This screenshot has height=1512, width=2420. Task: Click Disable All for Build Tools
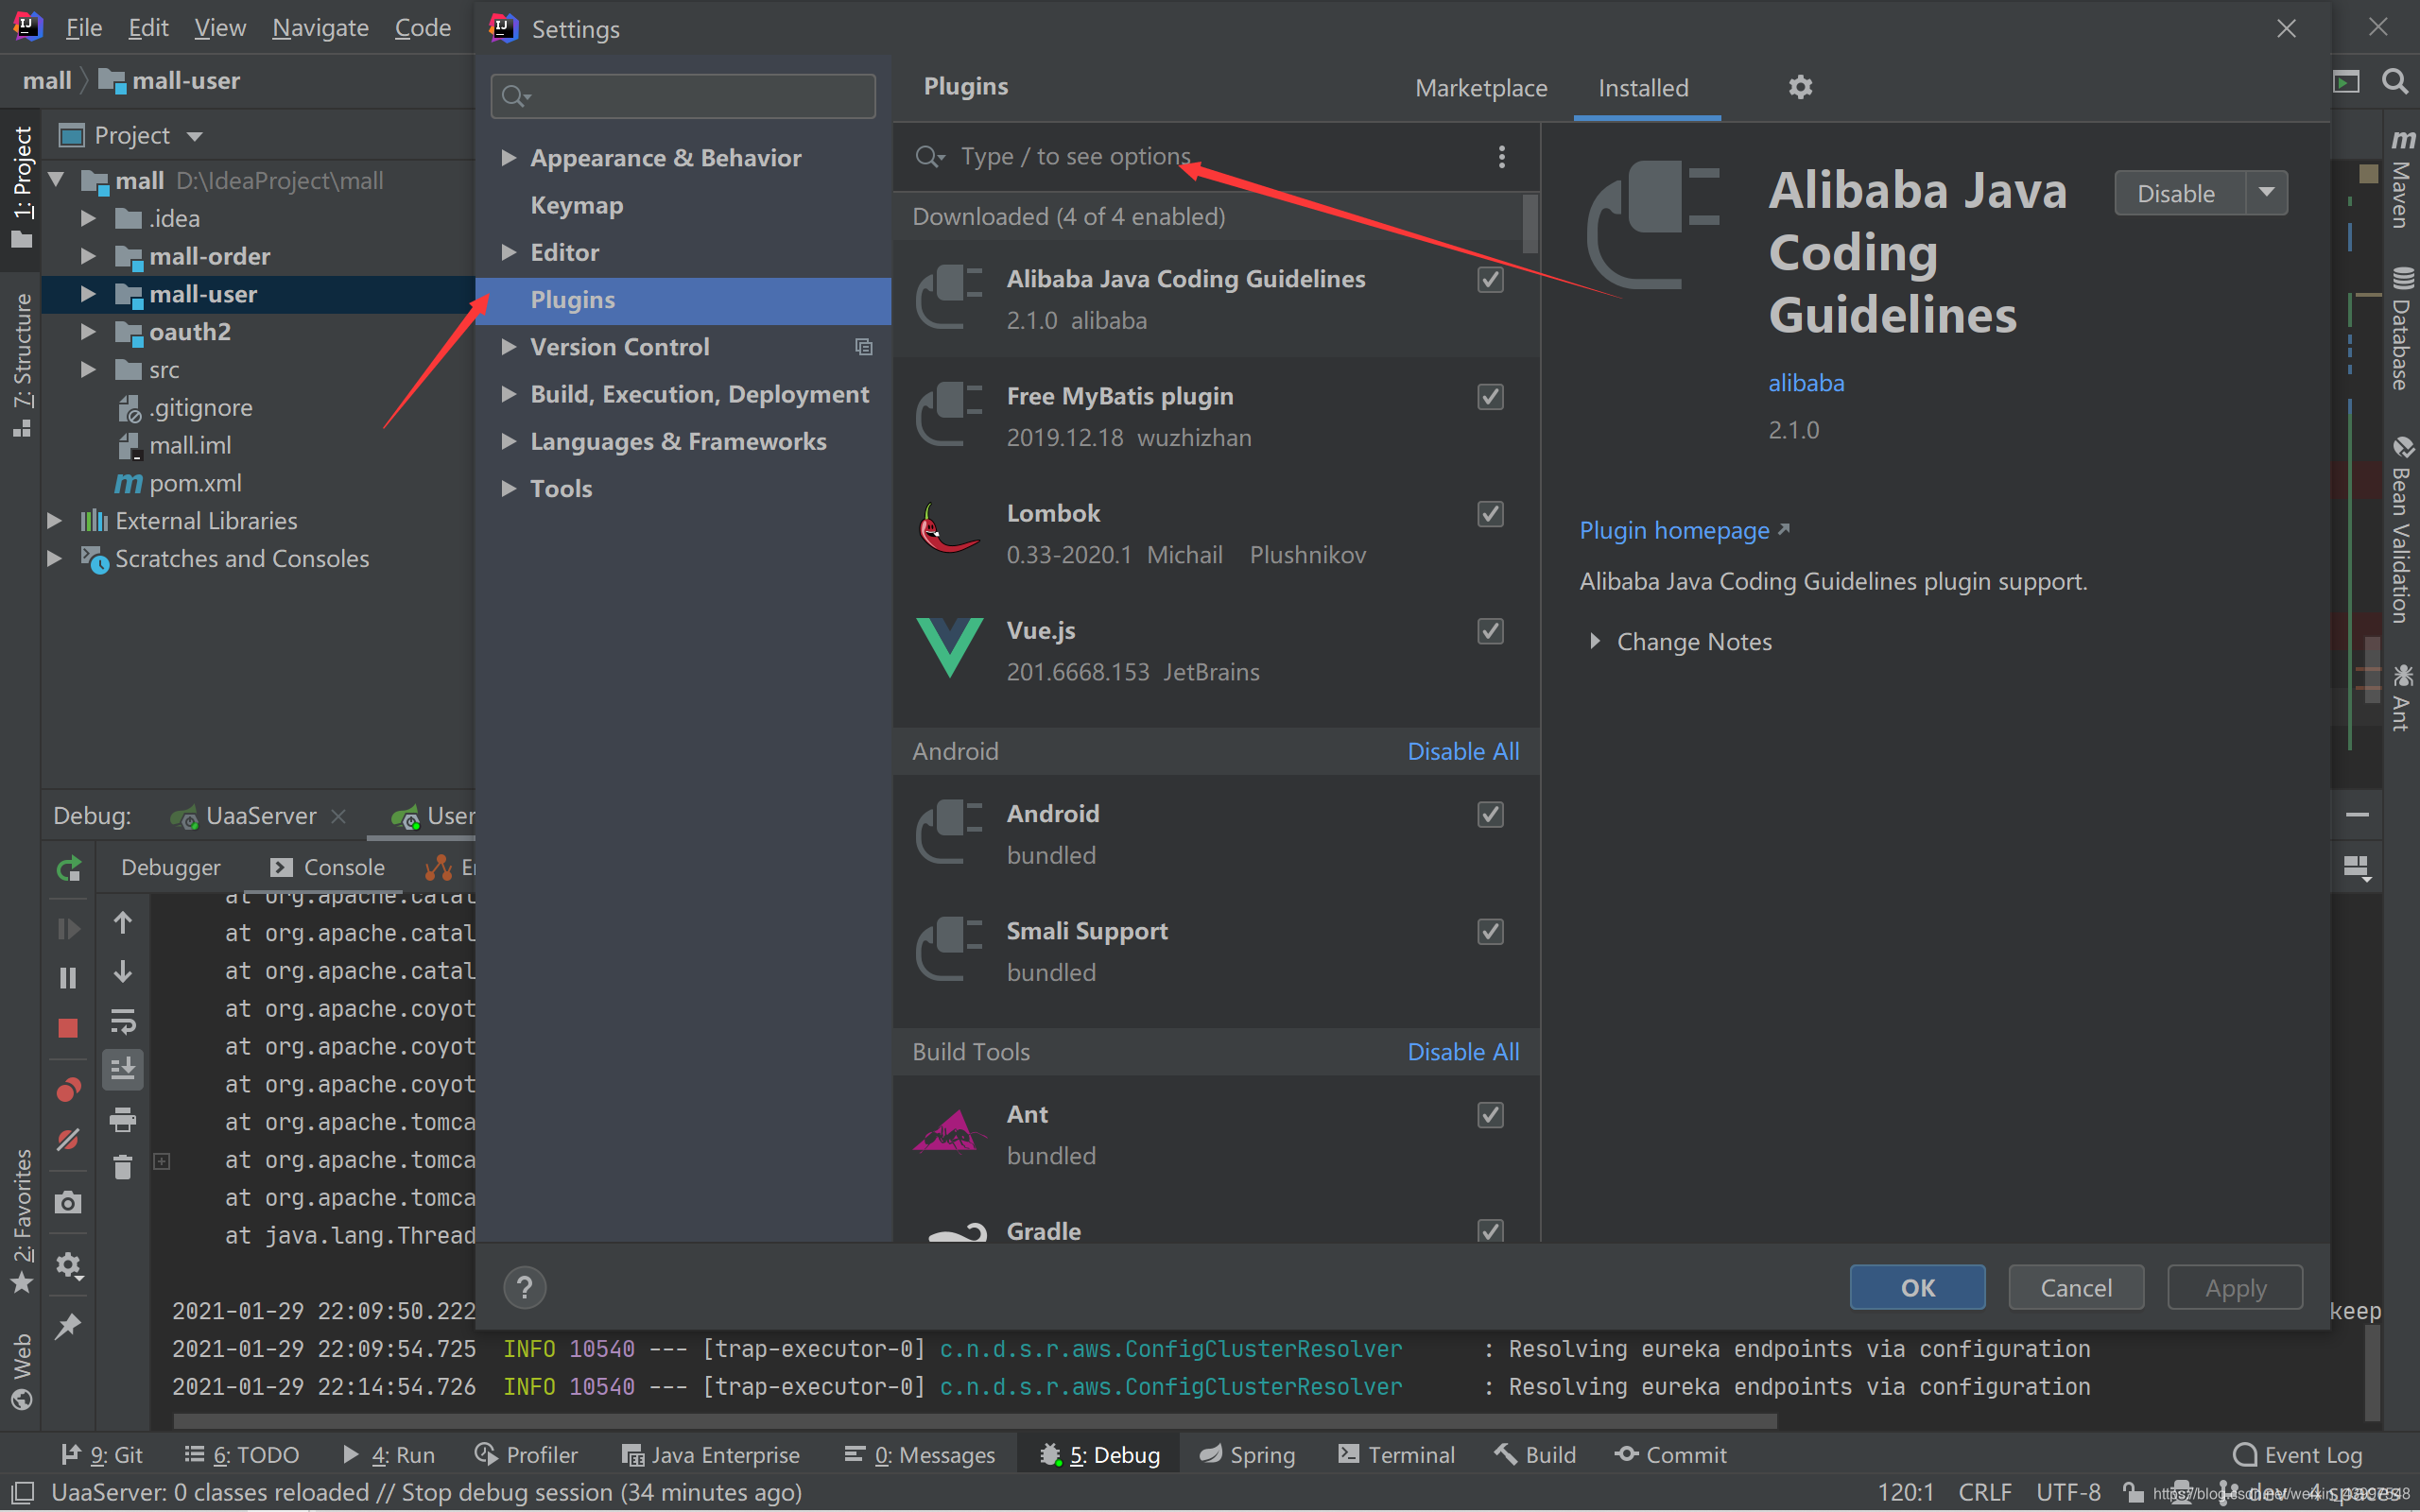click(1463, 1052)
